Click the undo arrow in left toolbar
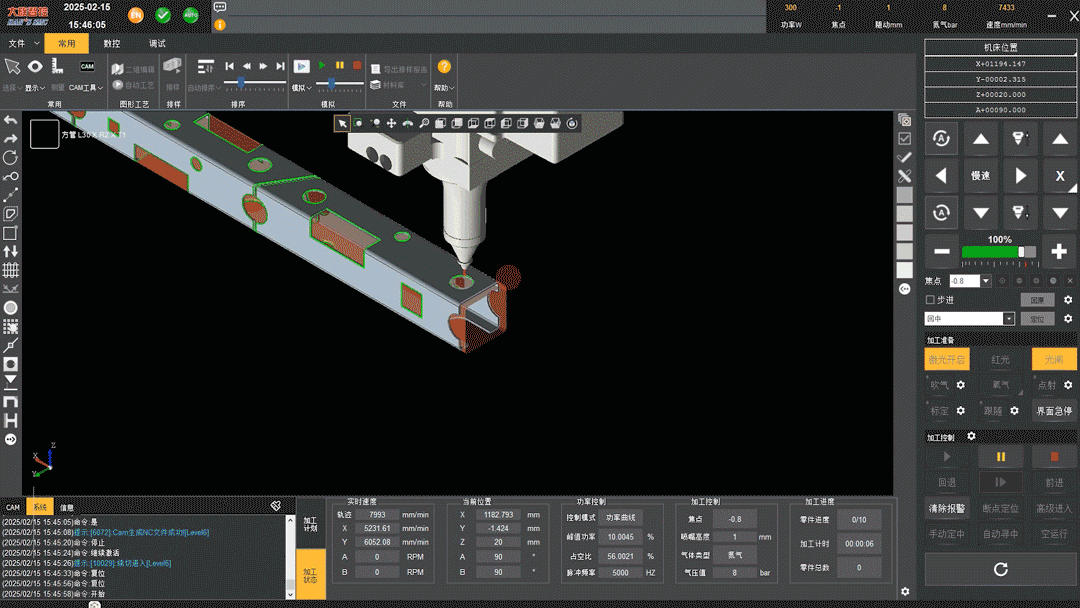 click(11, 121)
